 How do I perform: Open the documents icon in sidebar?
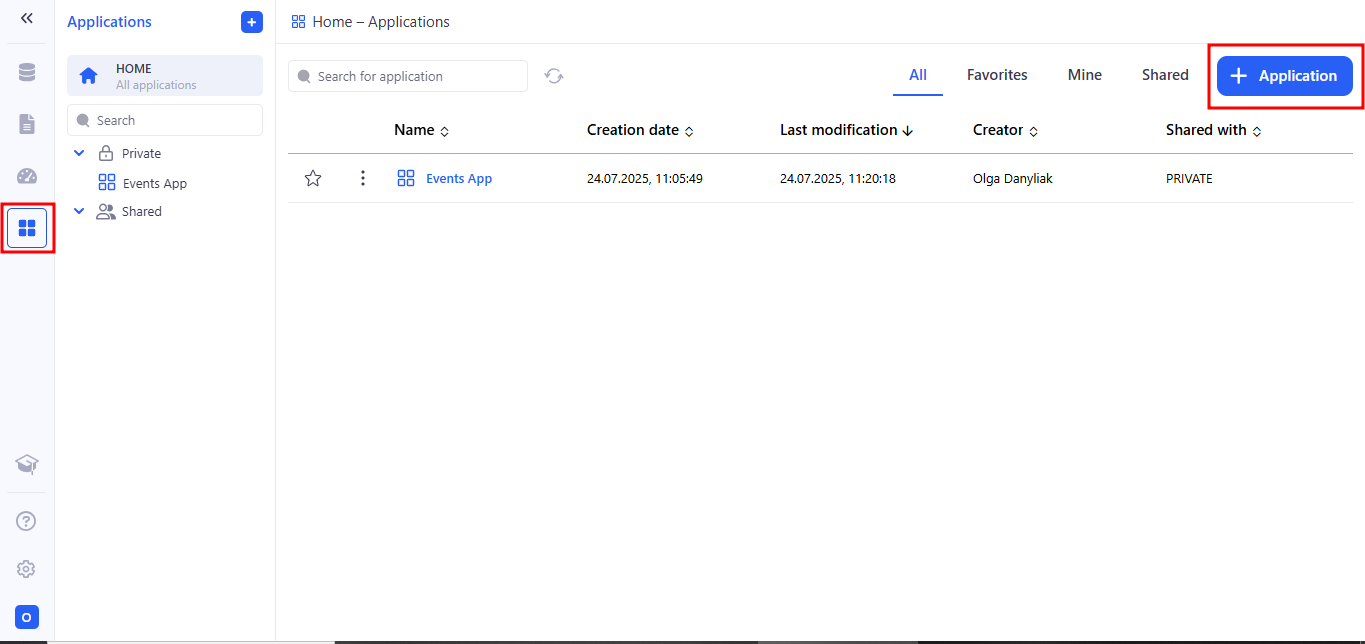27,124
